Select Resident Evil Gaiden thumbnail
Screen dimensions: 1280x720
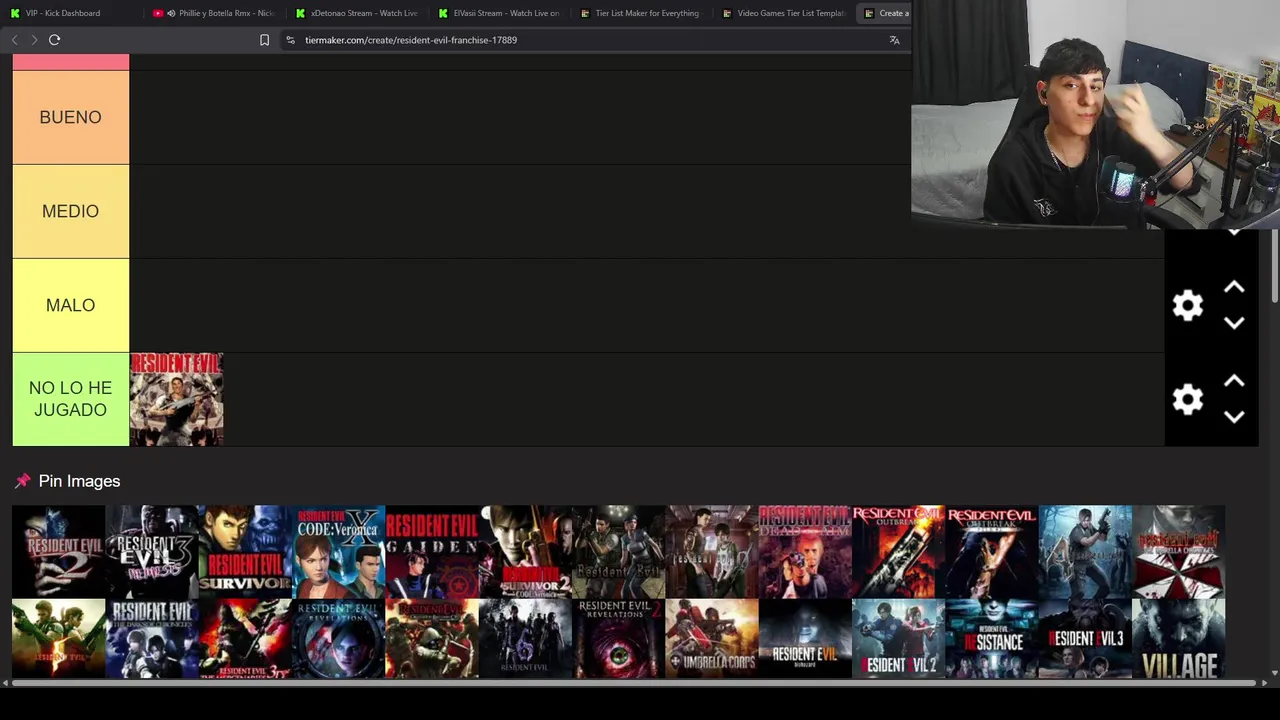coord(432,551)
